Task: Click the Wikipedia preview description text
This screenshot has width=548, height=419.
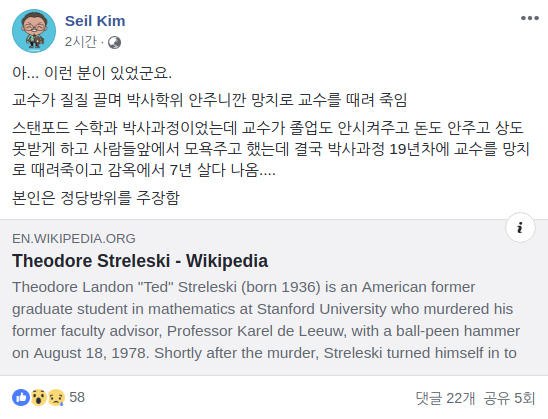Action: pyautogui.click(x=266, y=320)
